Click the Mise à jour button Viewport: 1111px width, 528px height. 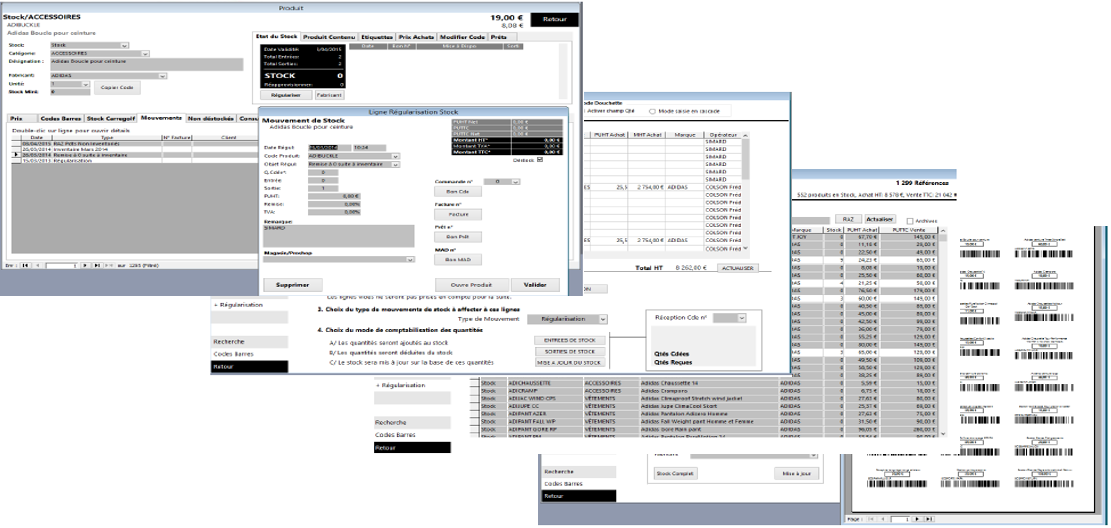[x=796, y=473]
